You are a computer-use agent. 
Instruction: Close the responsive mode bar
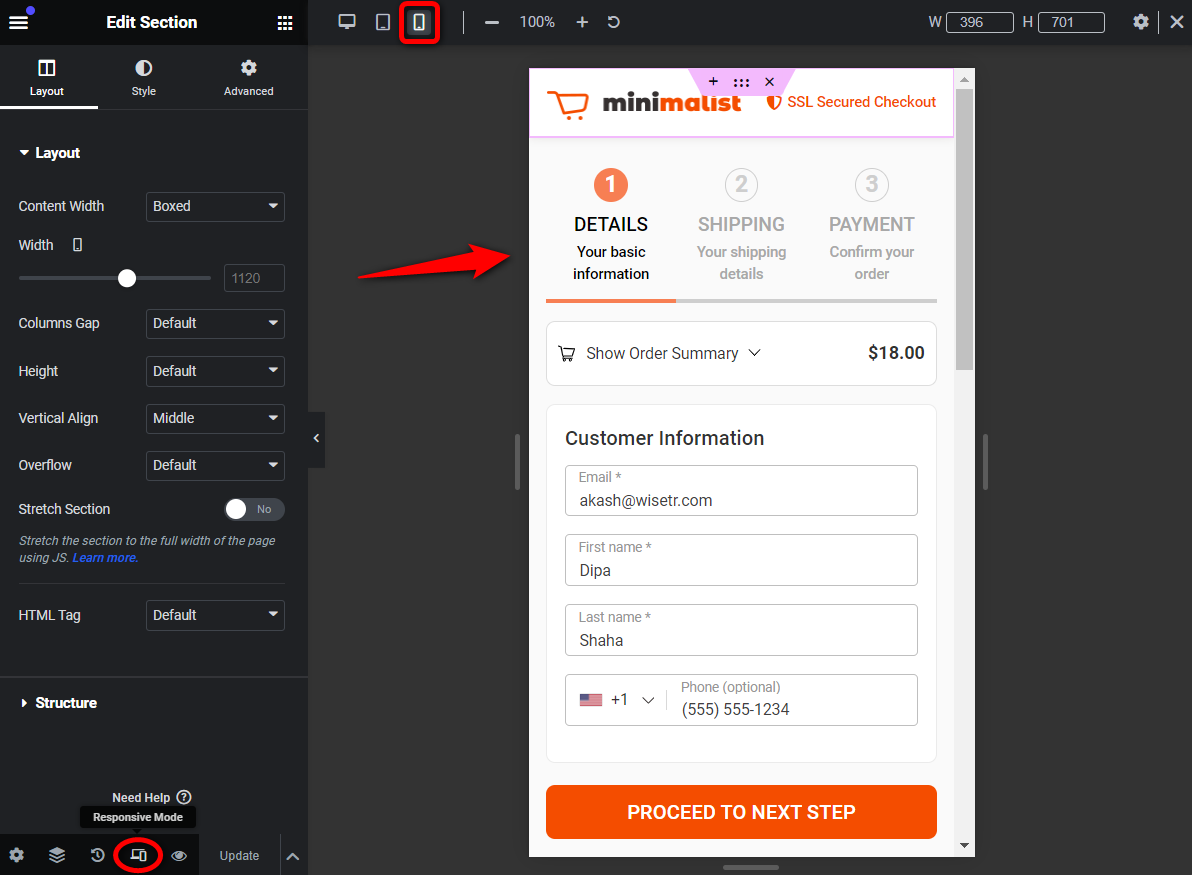tap(1177, 22)
